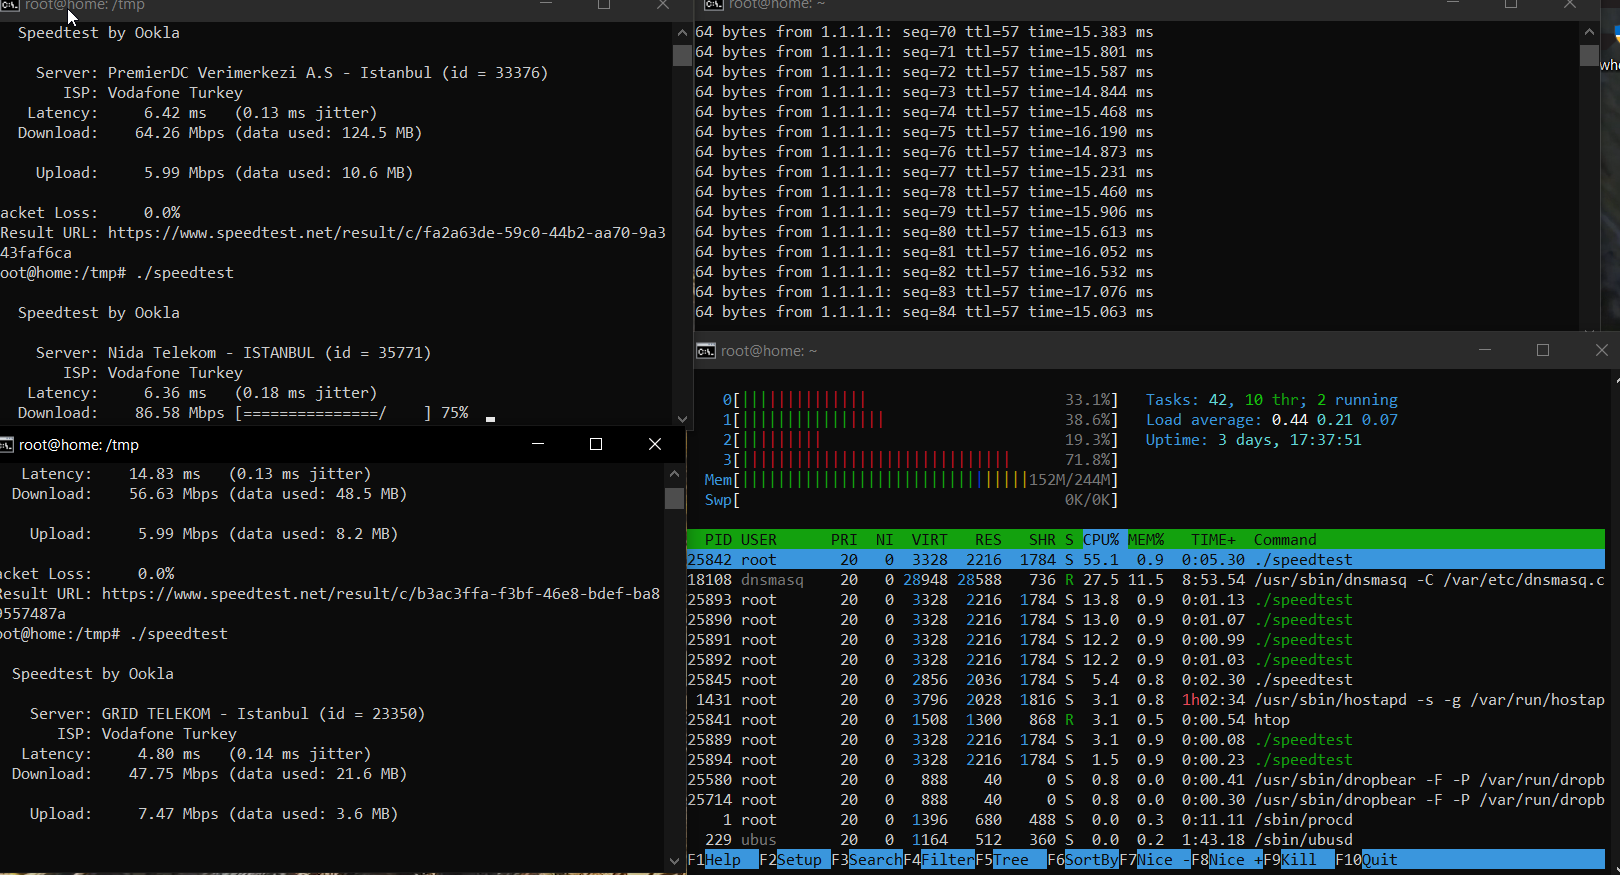Select F3 Search in htop
The height and width of the screenshot is (875, 1620).
click(x=866, y=860)
